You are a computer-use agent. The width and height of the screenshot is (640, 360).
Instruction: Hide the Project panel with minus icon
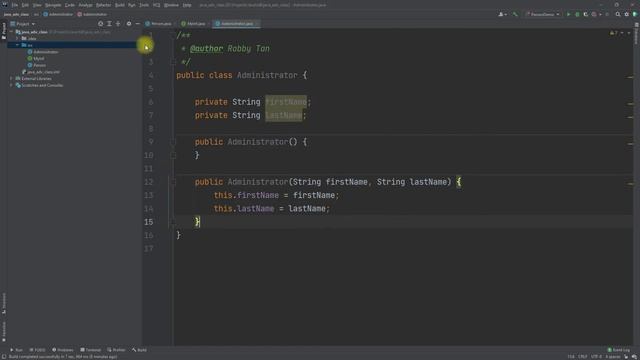[x=138, y=24]
